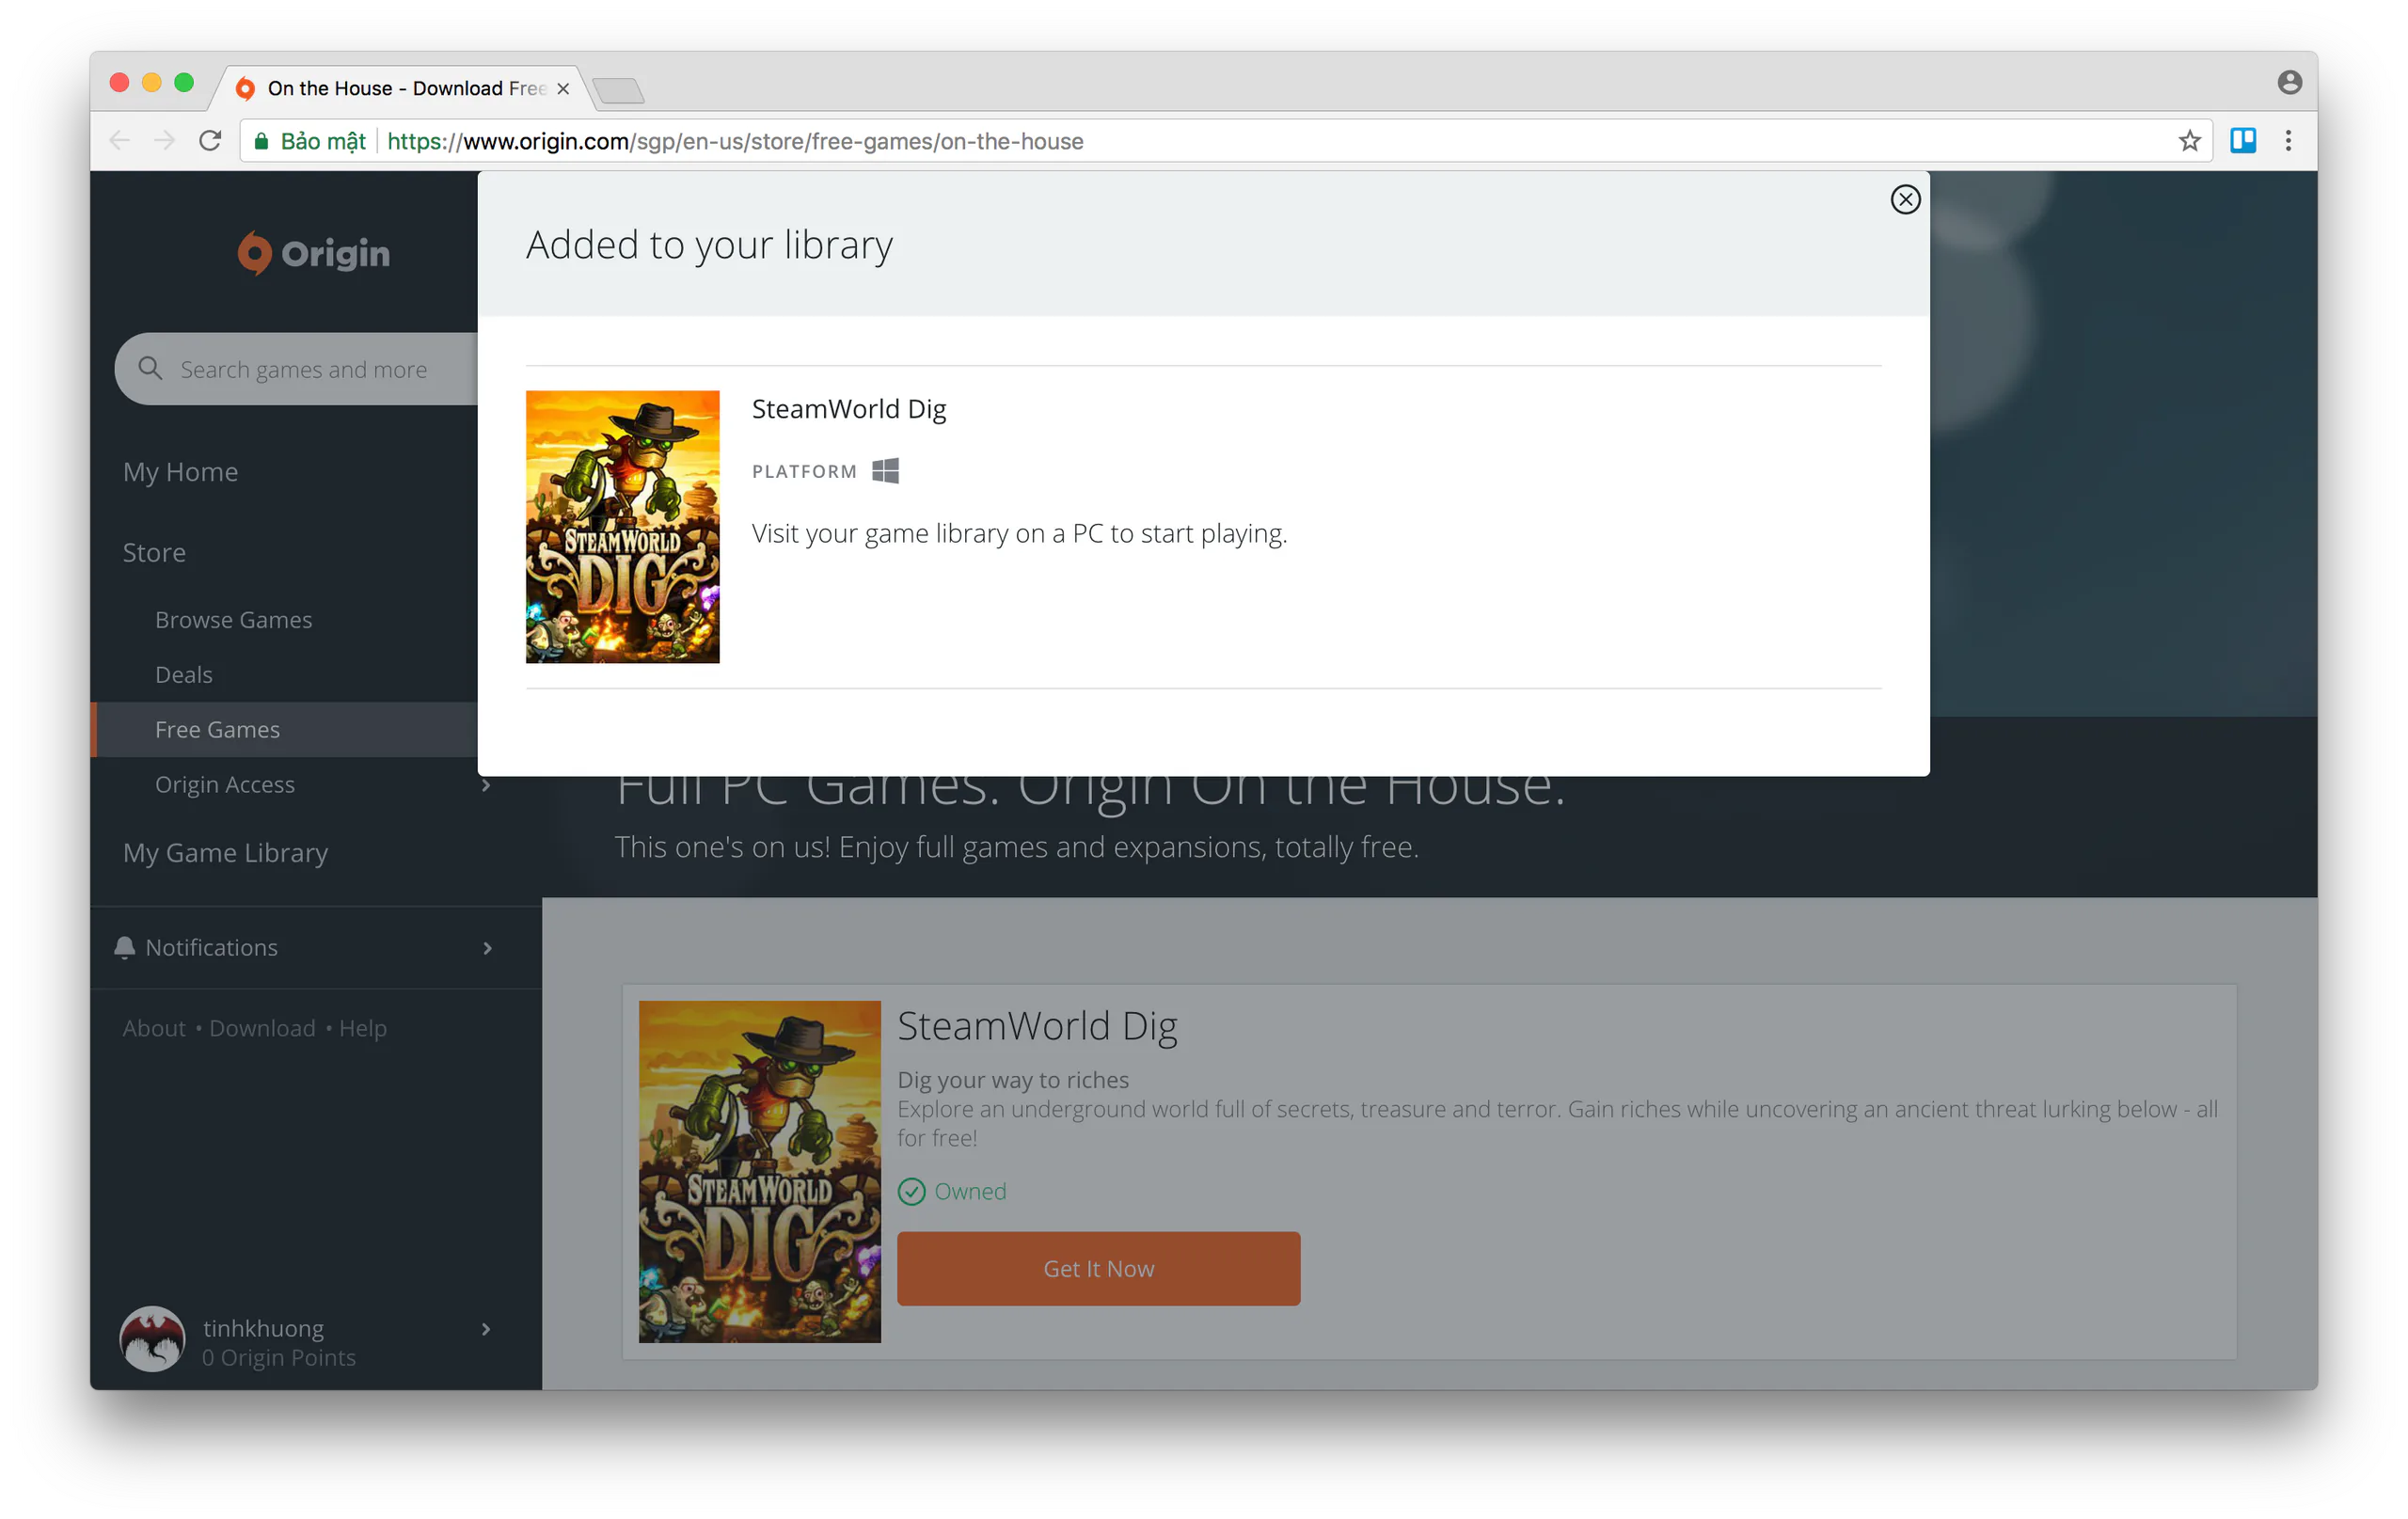This screenshot has width=2408, height=1519.
Task: Click the green Owned checkmark icon
Action: 911,1191
